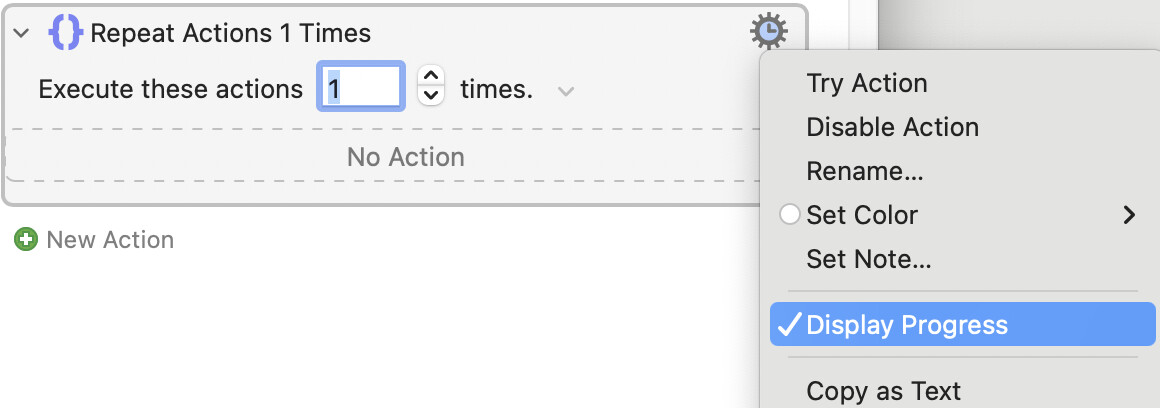The width and height of the screenshot is (1160, 408).
Task: Click the color circle beside Set Color
Action: [790, 215]
